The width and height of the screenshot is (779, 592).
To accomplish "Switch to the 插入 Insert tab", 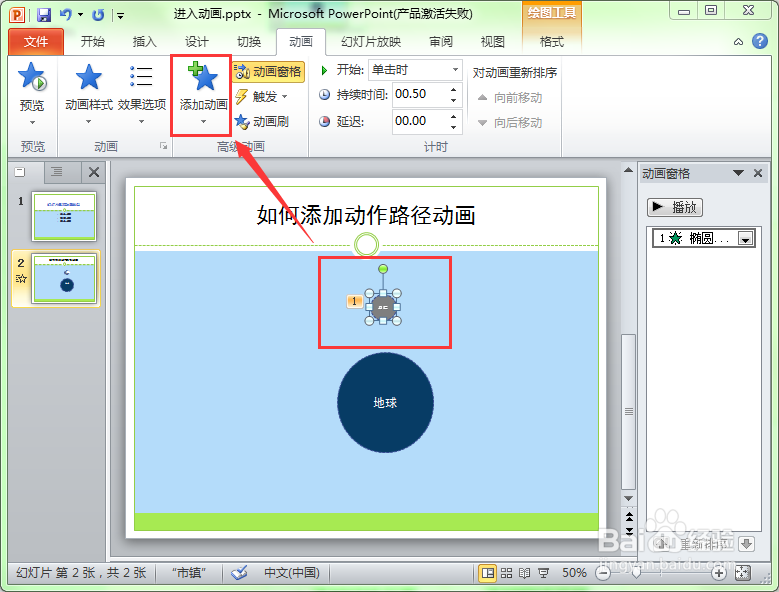I will (145, 42).
